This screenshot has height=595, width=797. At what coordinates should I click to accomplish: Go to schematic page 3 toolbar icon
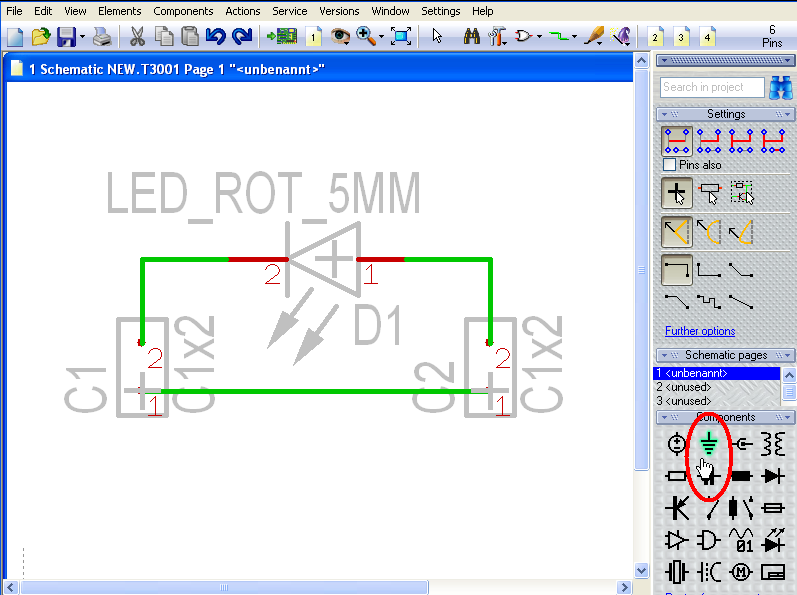click(681, 37)
